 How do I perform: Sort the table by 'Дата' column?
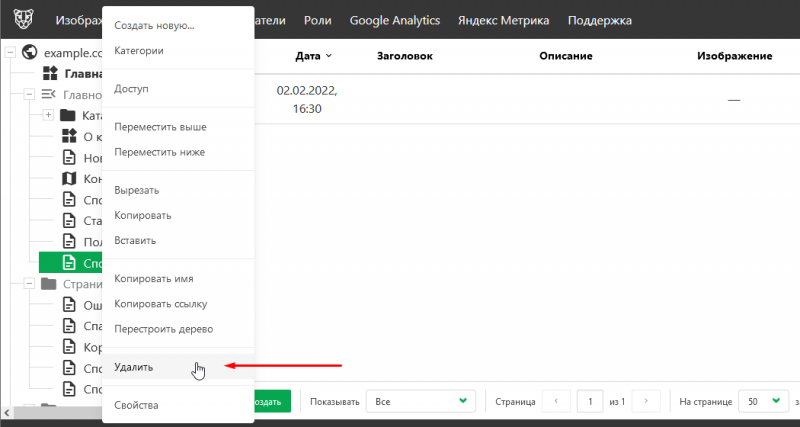314,56
